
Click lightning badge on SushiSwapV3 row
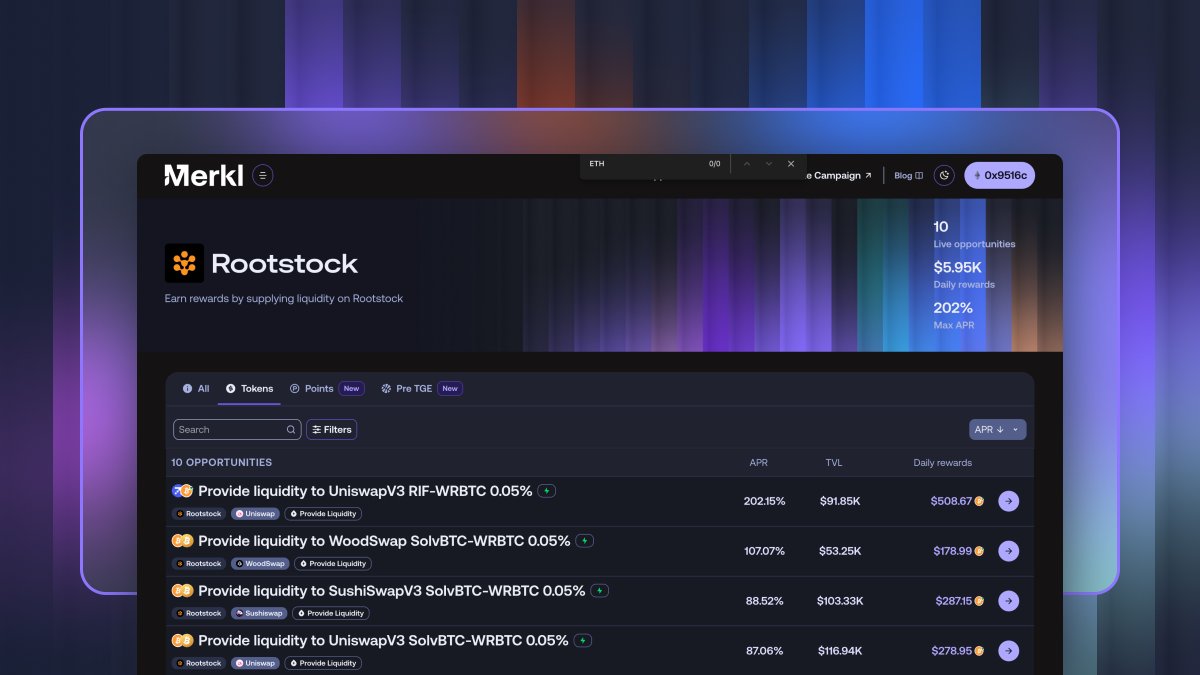[x=600, y=591]
